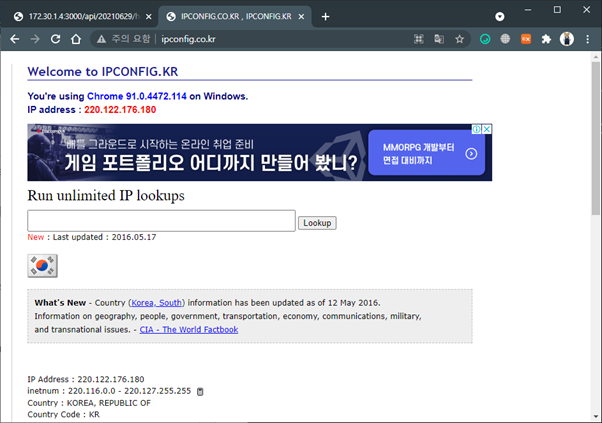Click the orange extension icon
Image resolution: width=602 pixels, height=423 pixels.
[x=526, y=39]
